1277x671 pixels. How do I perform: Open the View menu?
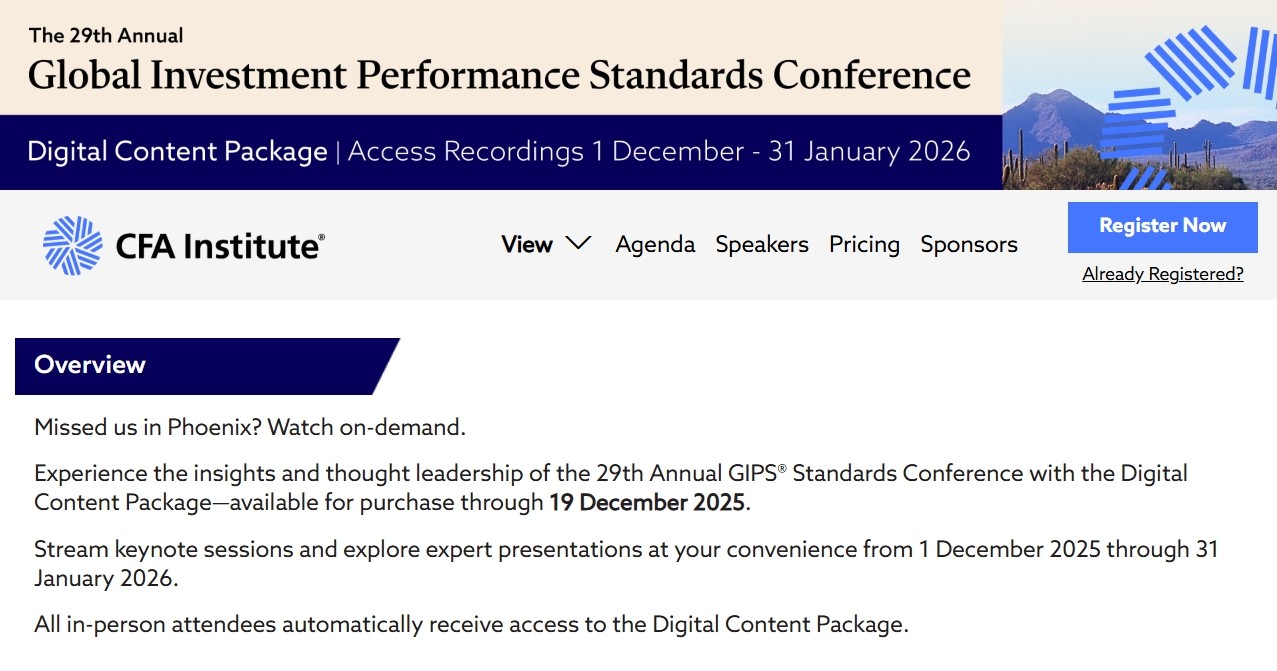pyautogui.click(x=527, y=244)
